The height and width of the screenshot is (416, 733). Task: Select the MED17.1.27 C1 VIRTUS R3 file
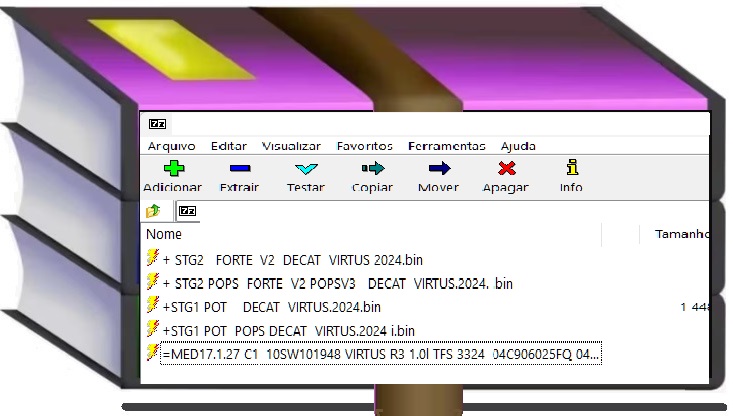pos(380,354)
